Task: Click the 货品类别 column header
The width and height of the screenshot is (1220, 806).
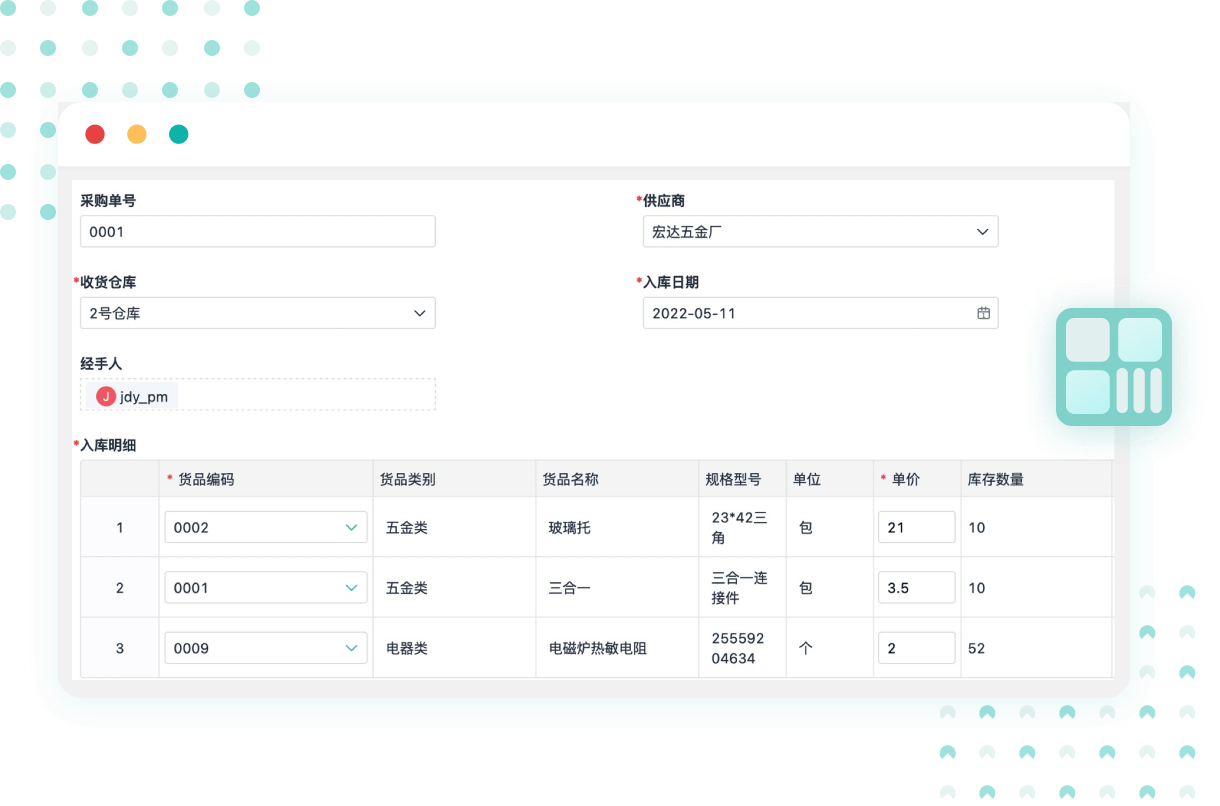Action: coord(454,479)
